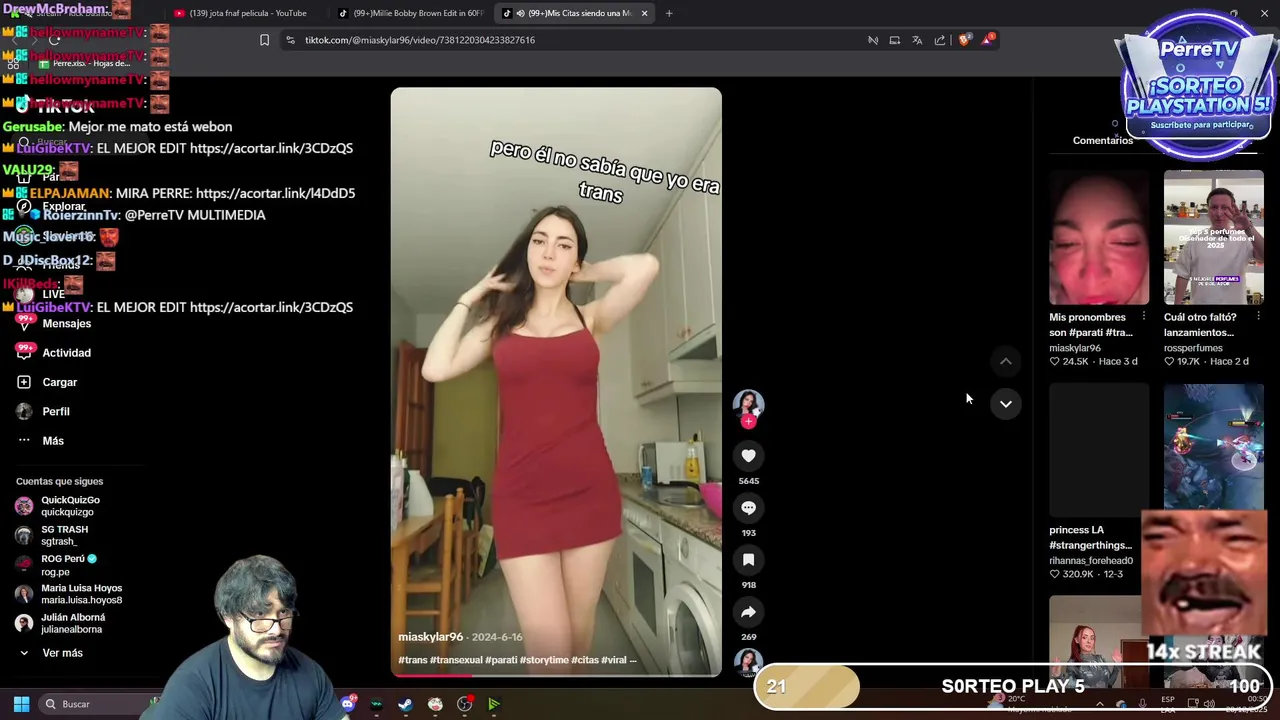Open options for 'Cuál otro faltó?' video
This screenshot has height=720, width=1280.
[x=1258, y=317]
